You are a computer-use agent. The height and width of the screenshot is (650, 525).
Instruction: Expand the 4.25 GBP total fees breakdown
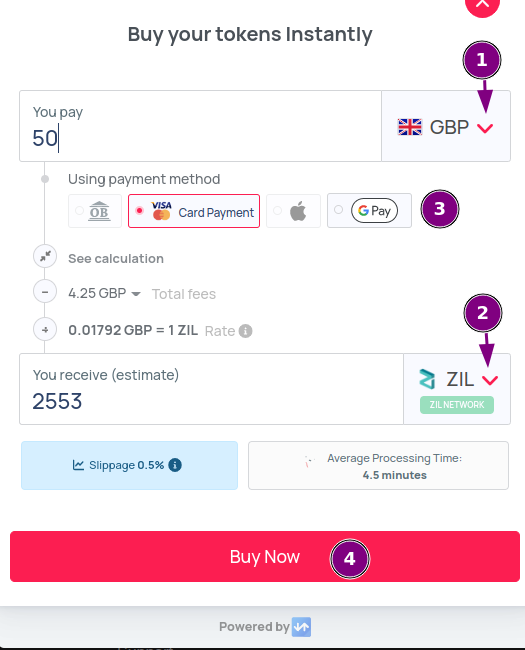click(105, 293)
